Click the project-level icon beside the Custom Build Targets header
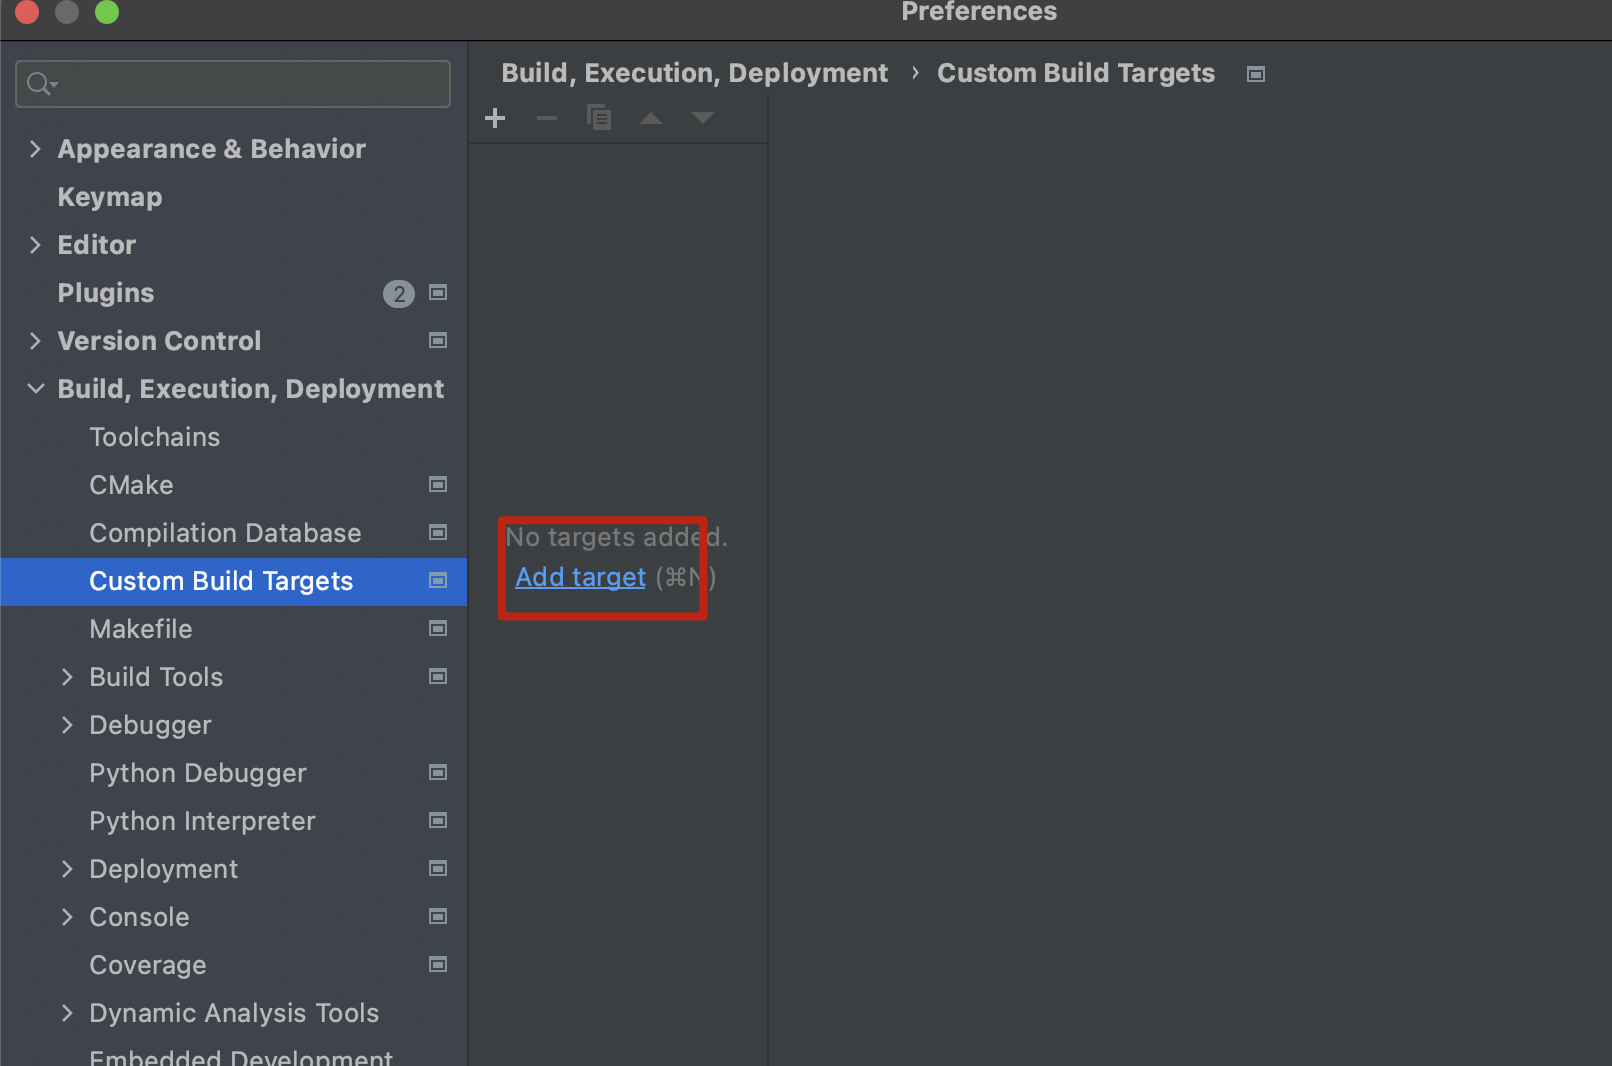The width and height of the screenshot is (1612, 1066). 1256,74
